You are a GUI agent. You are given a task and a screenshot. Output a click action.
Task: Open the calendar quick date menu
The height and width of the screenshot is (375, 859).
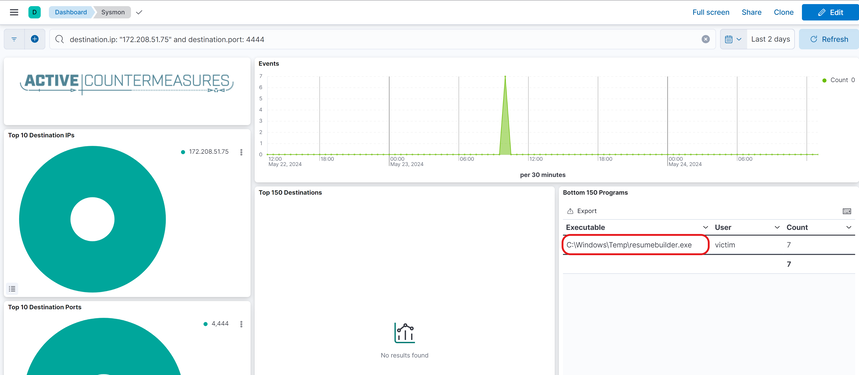coord(732,39)
